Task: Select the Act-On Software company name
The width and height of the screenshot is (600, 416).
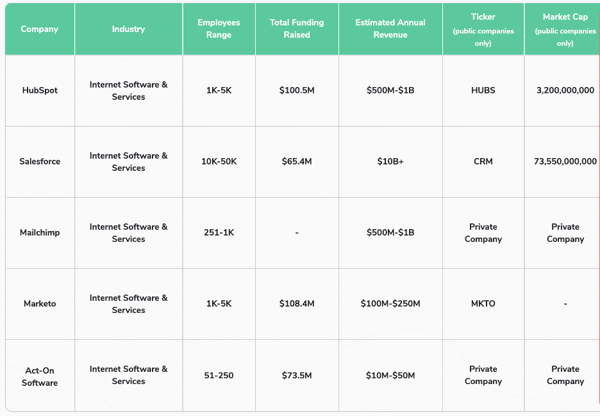Action: (x=40, y=376)
